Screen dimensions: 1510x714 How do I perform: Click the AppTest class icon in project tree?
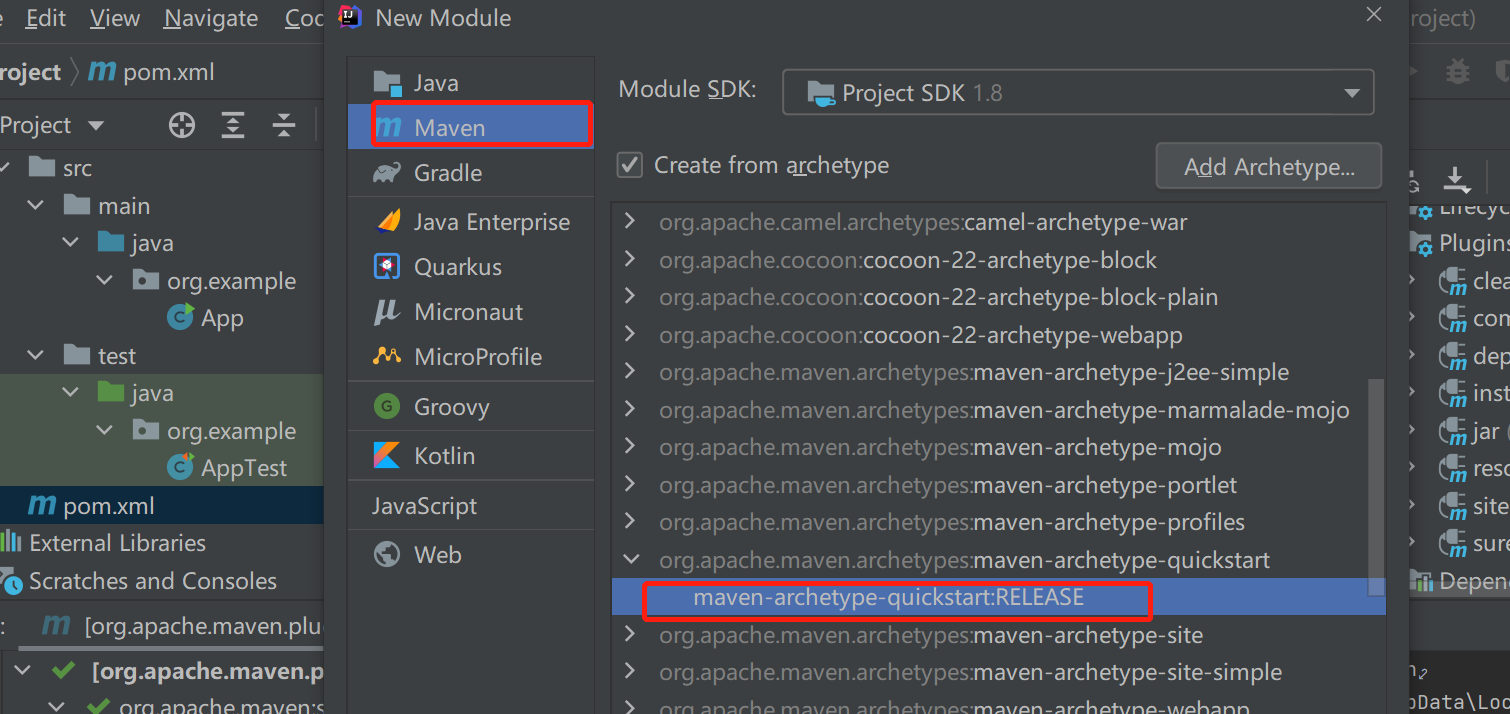pos(181,467)
